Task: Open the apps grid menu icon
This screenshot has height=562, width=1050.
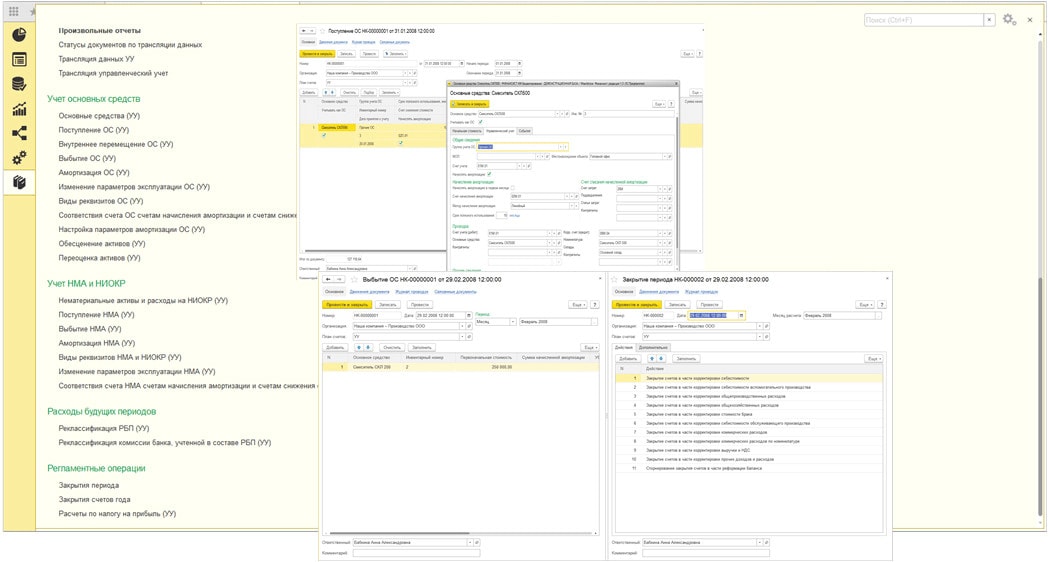Action: click(14, 11)
